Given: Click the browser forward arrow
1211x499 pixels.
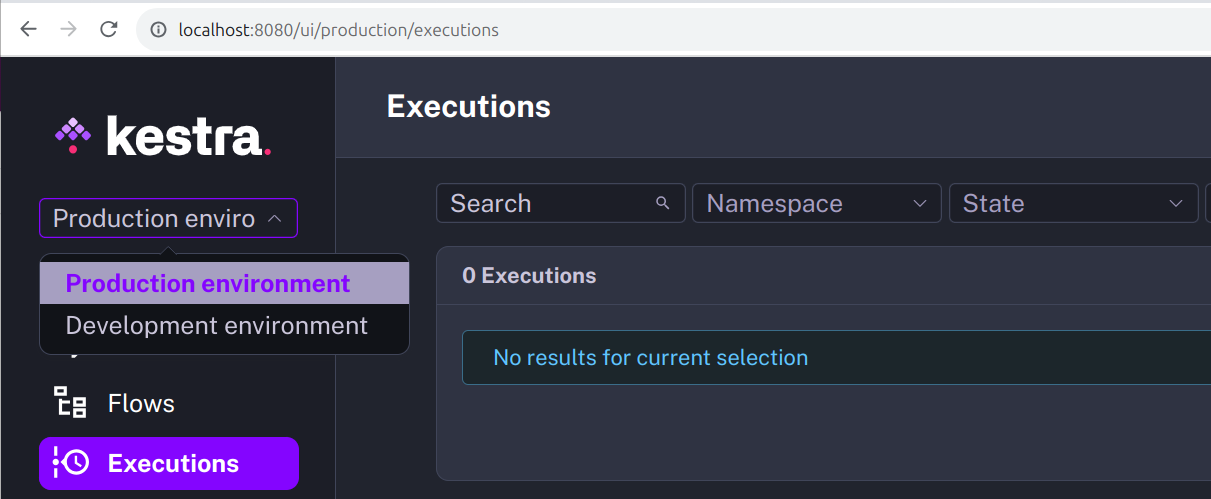Looking at the screenshot, I should (x=68, y=29).
